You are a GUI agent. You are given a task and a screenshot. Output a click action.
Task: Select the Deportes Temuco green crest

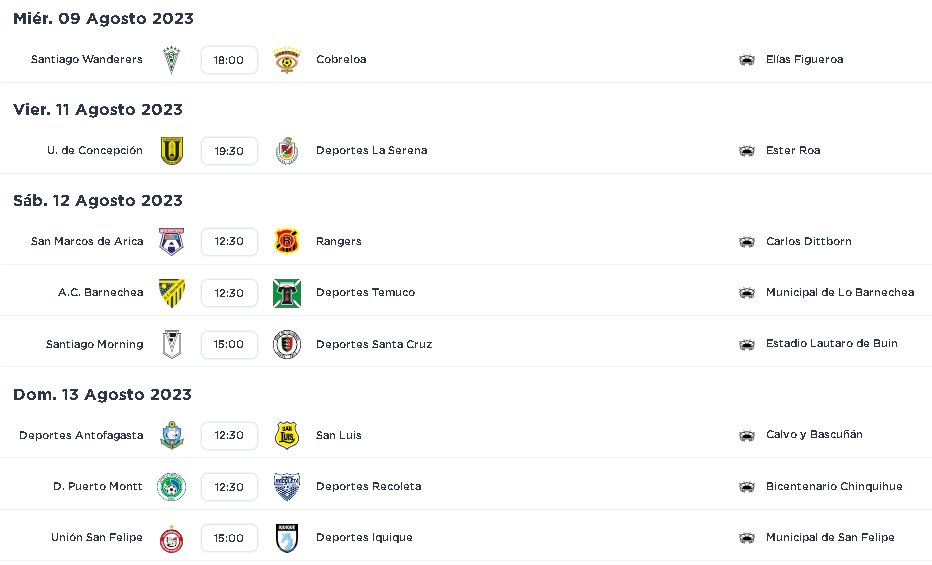[286, 293]
